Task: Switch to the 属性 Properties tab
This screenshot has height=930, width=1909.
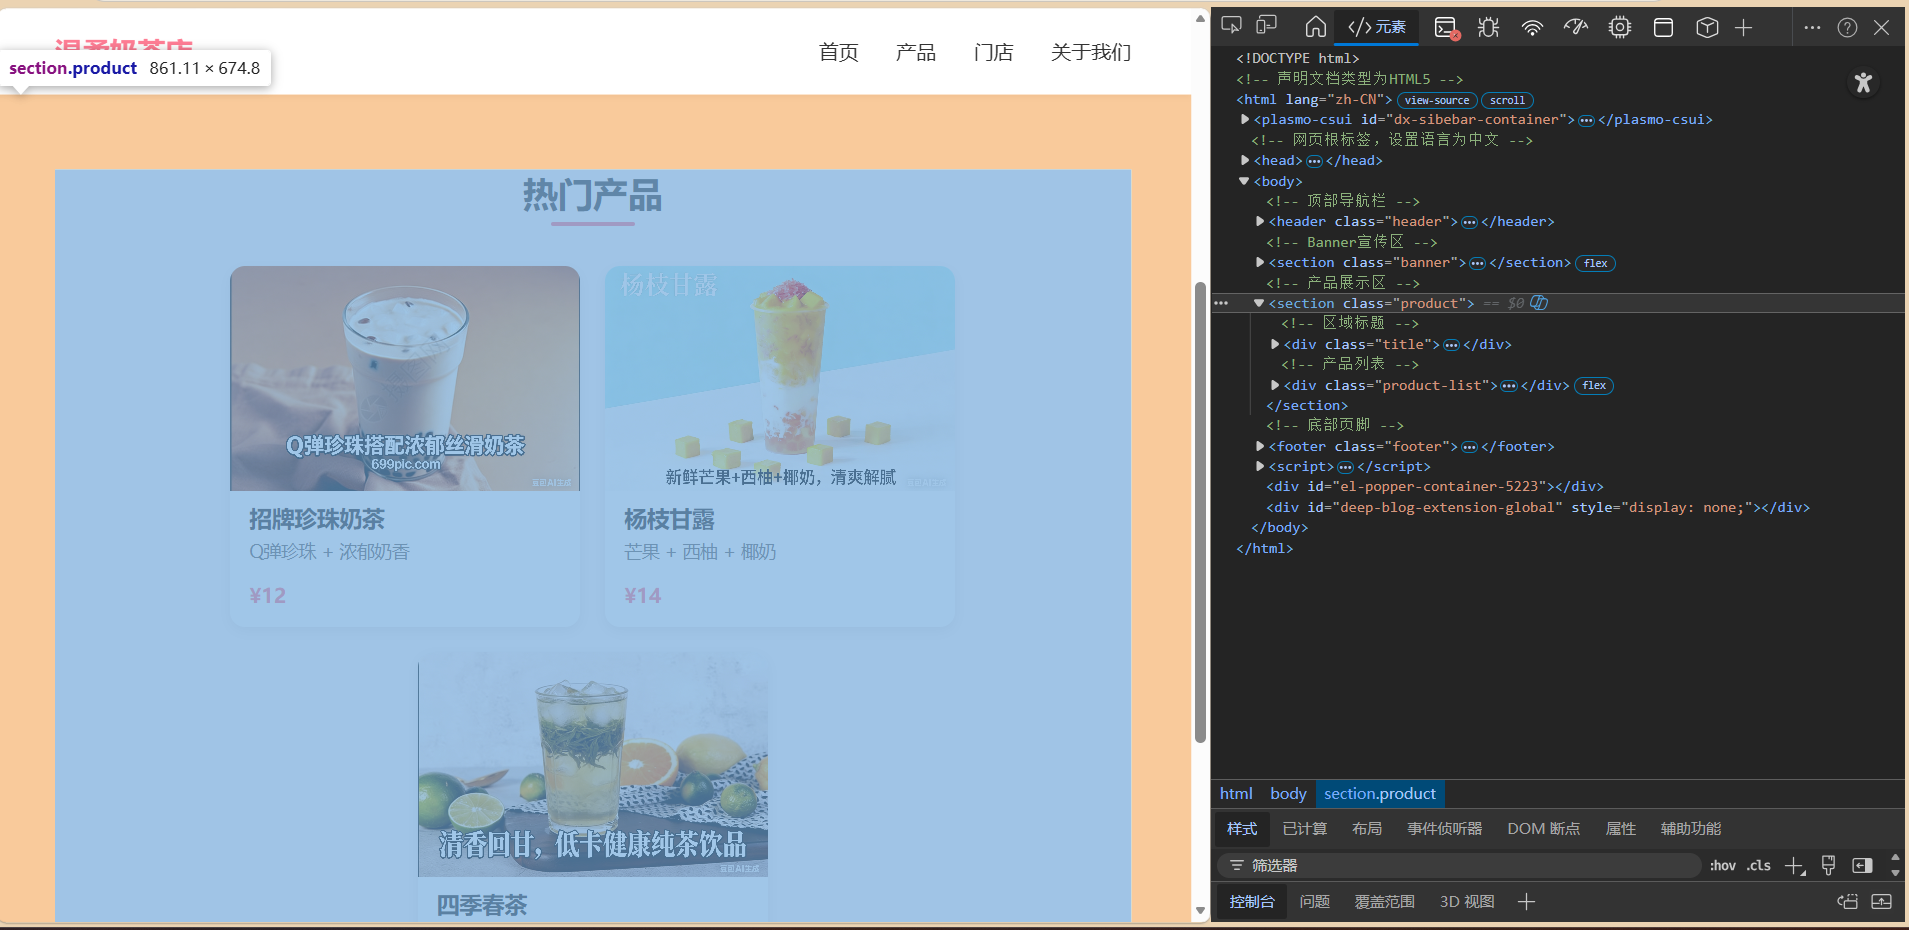Action: tap(1621, 828)
